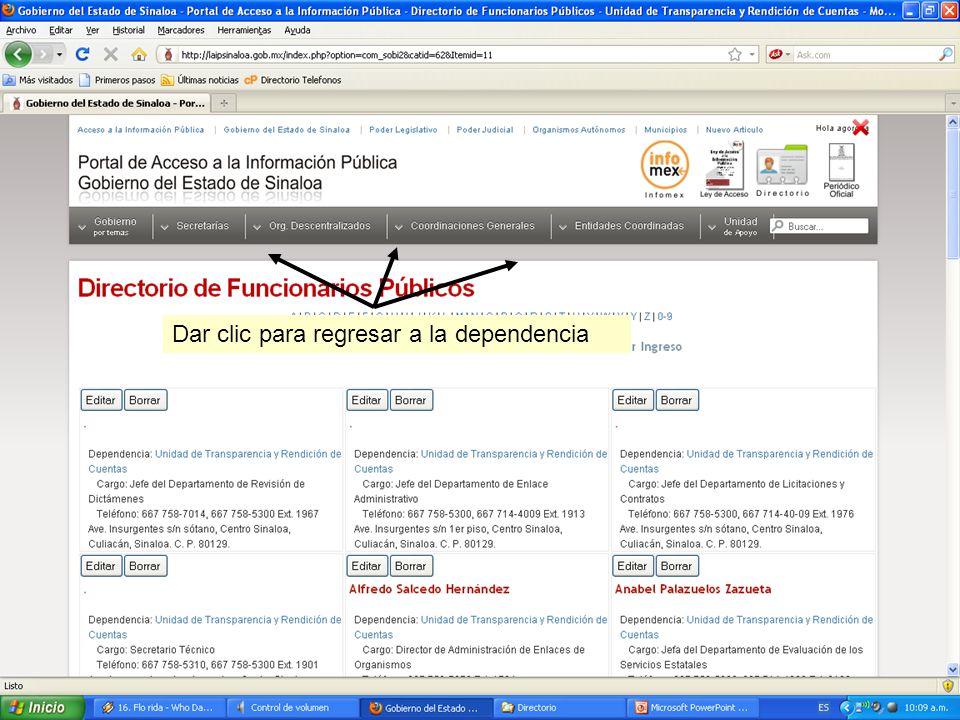Click the Z letter filter link

point(647,317)
